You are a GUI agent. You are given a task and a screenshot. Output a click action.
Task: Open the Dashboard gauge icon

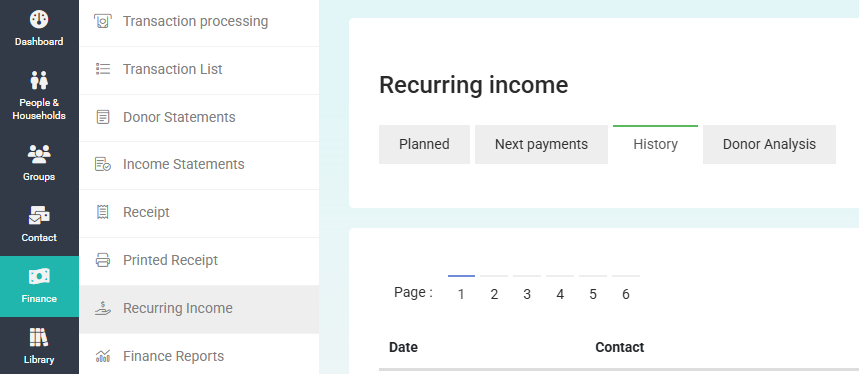point(39,20)
